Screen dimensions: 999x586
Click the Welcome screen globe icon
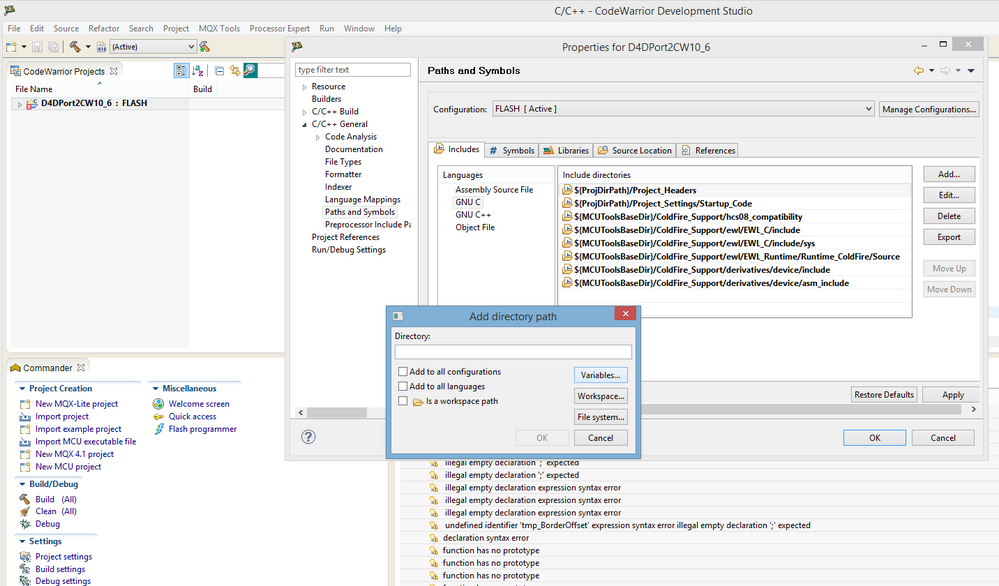coord(158,404)
